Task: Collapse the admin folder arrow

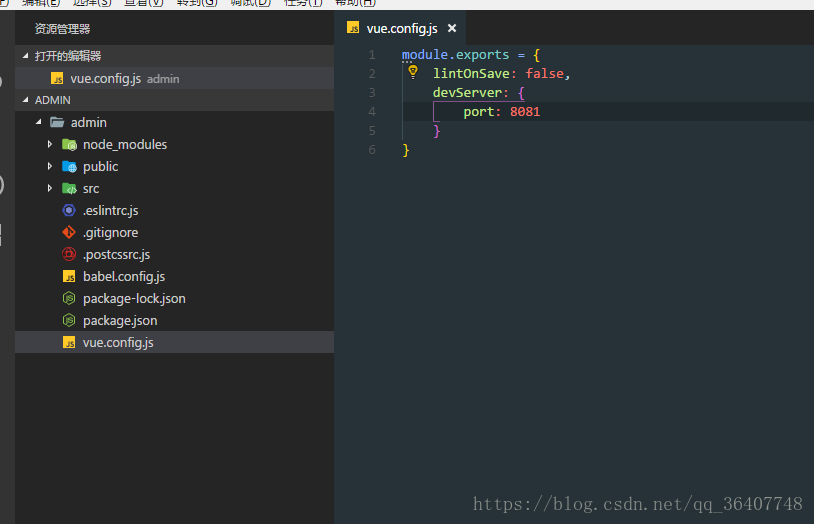Action: [38, 122]
